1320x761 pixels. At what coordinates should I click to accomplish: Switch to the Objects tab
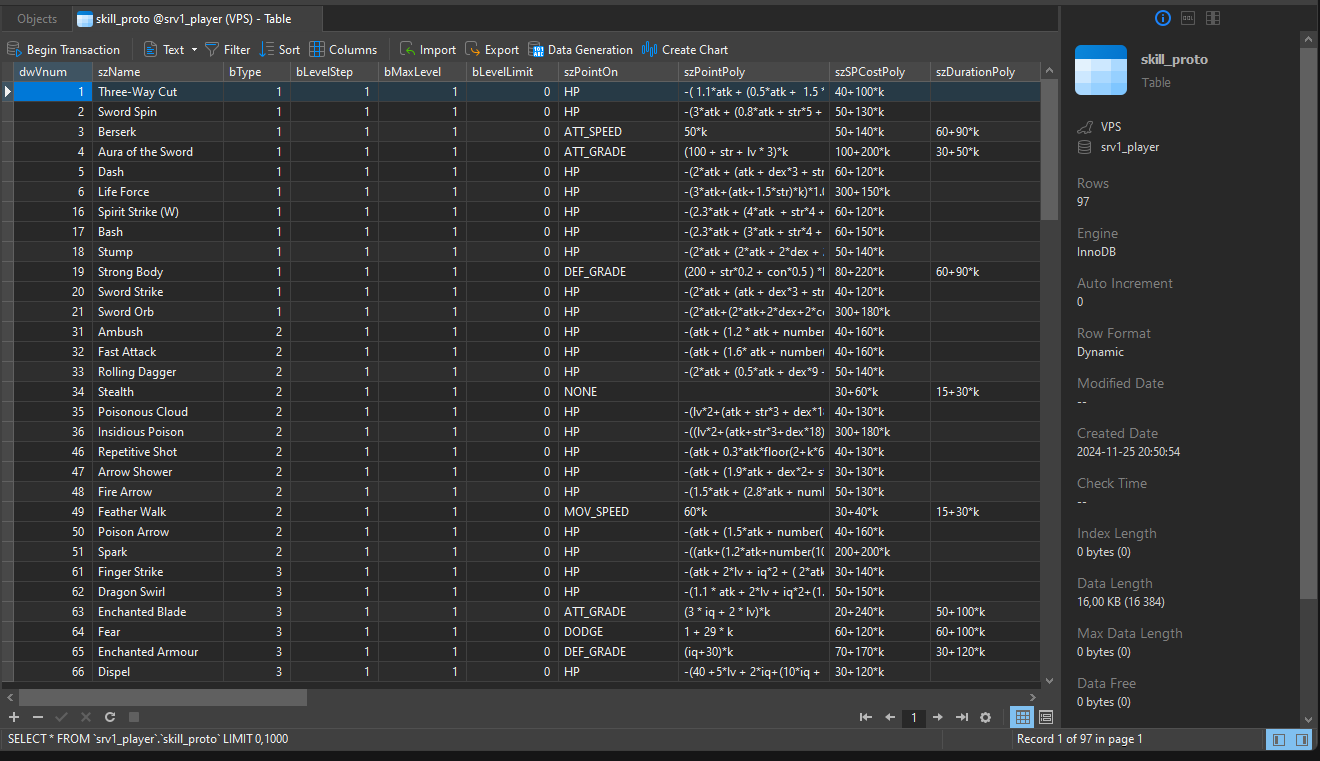[x=37, y=19]
